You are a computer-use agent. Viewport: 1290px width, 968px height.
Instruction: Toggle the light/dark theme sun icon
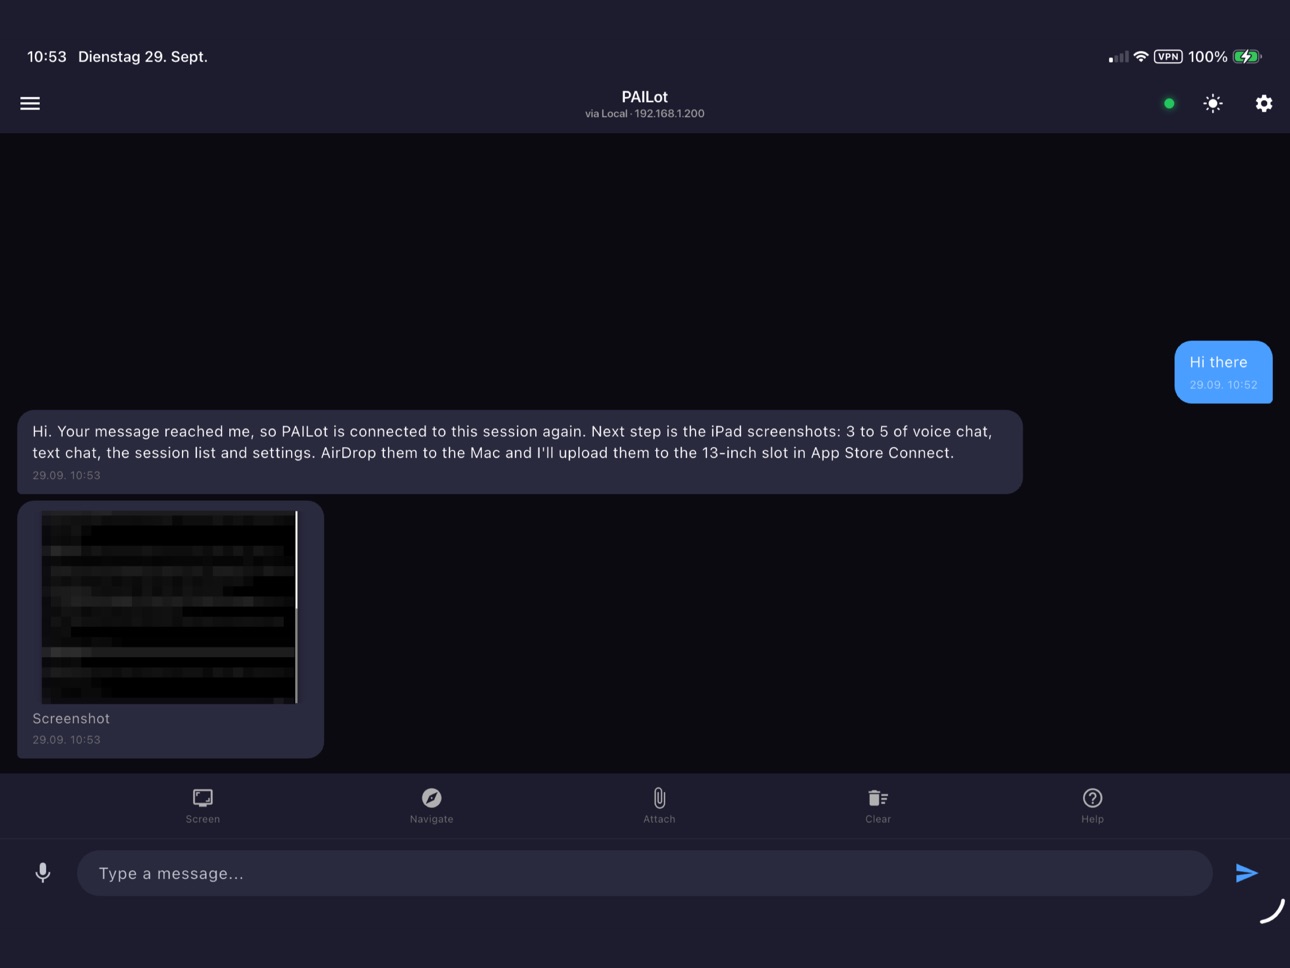1213,103
